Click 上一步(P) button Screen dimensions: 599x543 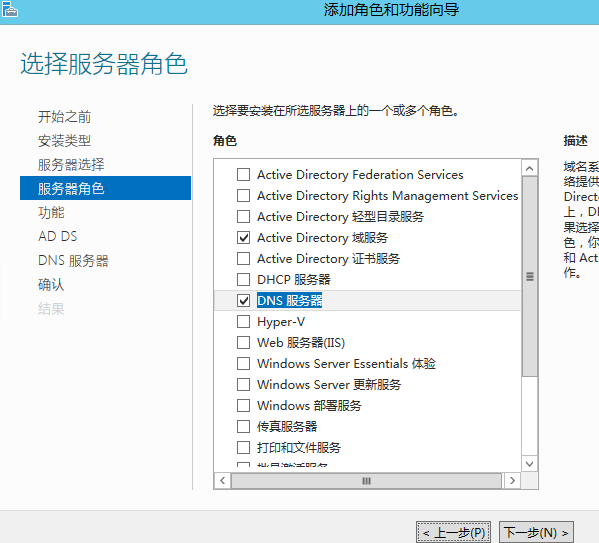click(x=453, y=532)
